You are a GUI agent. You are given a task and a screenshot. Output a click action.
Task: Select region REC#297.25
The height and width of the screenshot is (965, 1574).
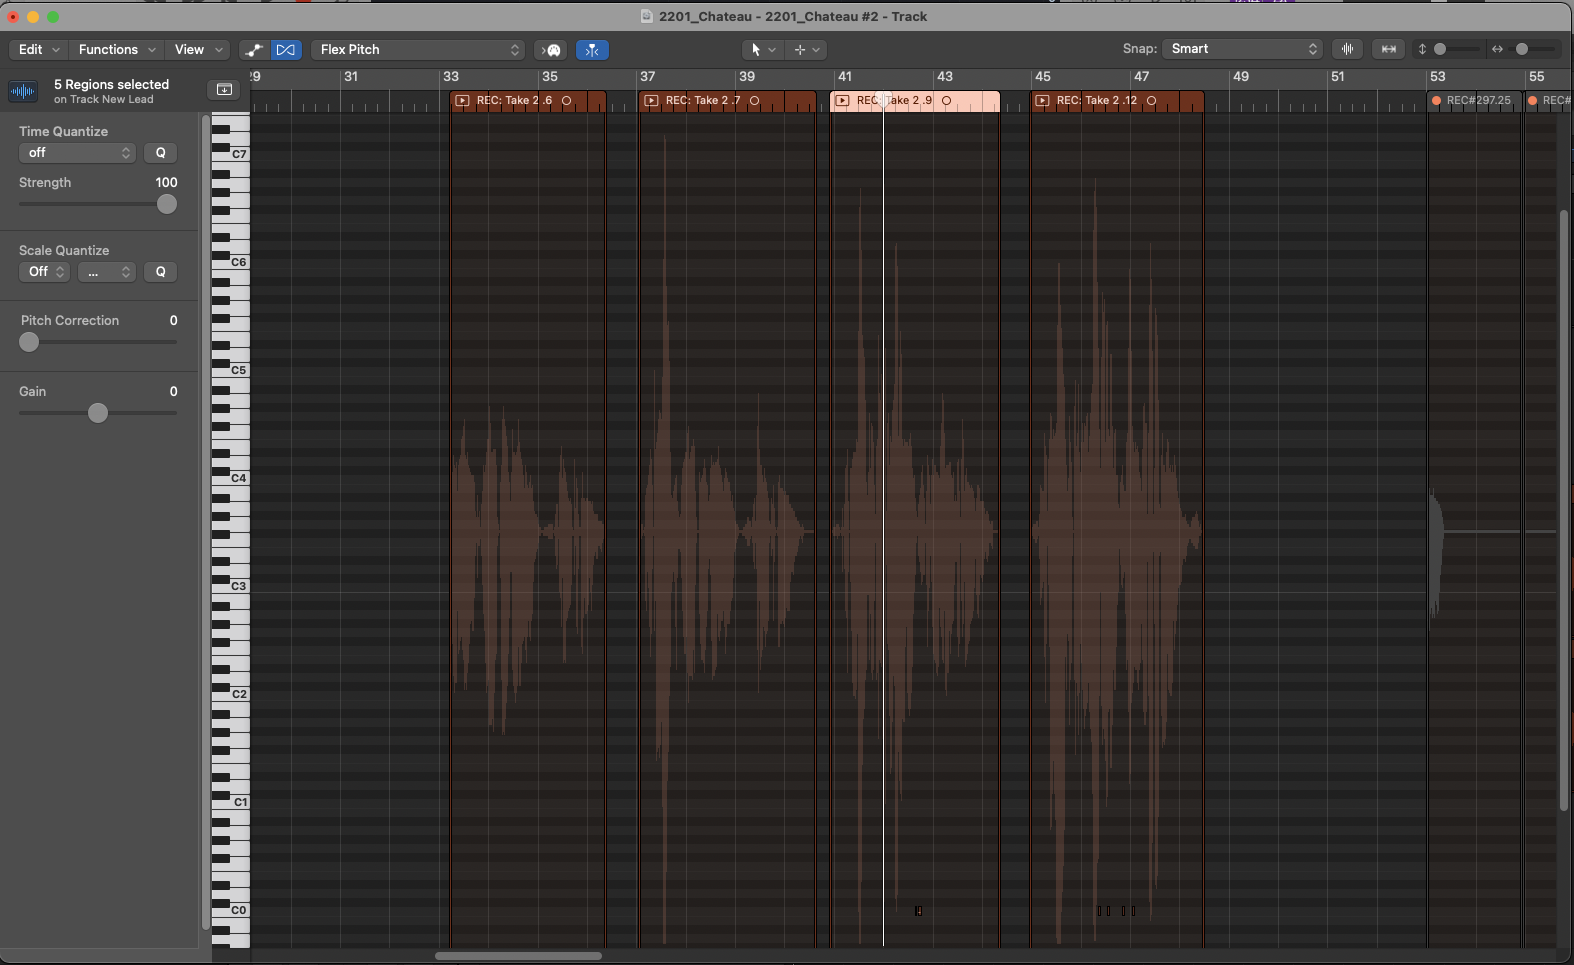pos(1475,101)
